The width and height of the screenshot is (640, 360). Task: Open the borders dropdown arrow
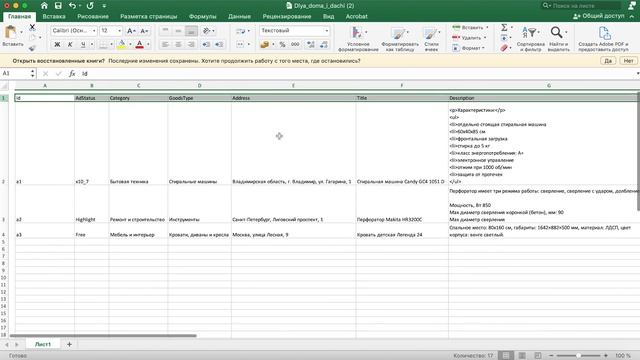point(111,44)
